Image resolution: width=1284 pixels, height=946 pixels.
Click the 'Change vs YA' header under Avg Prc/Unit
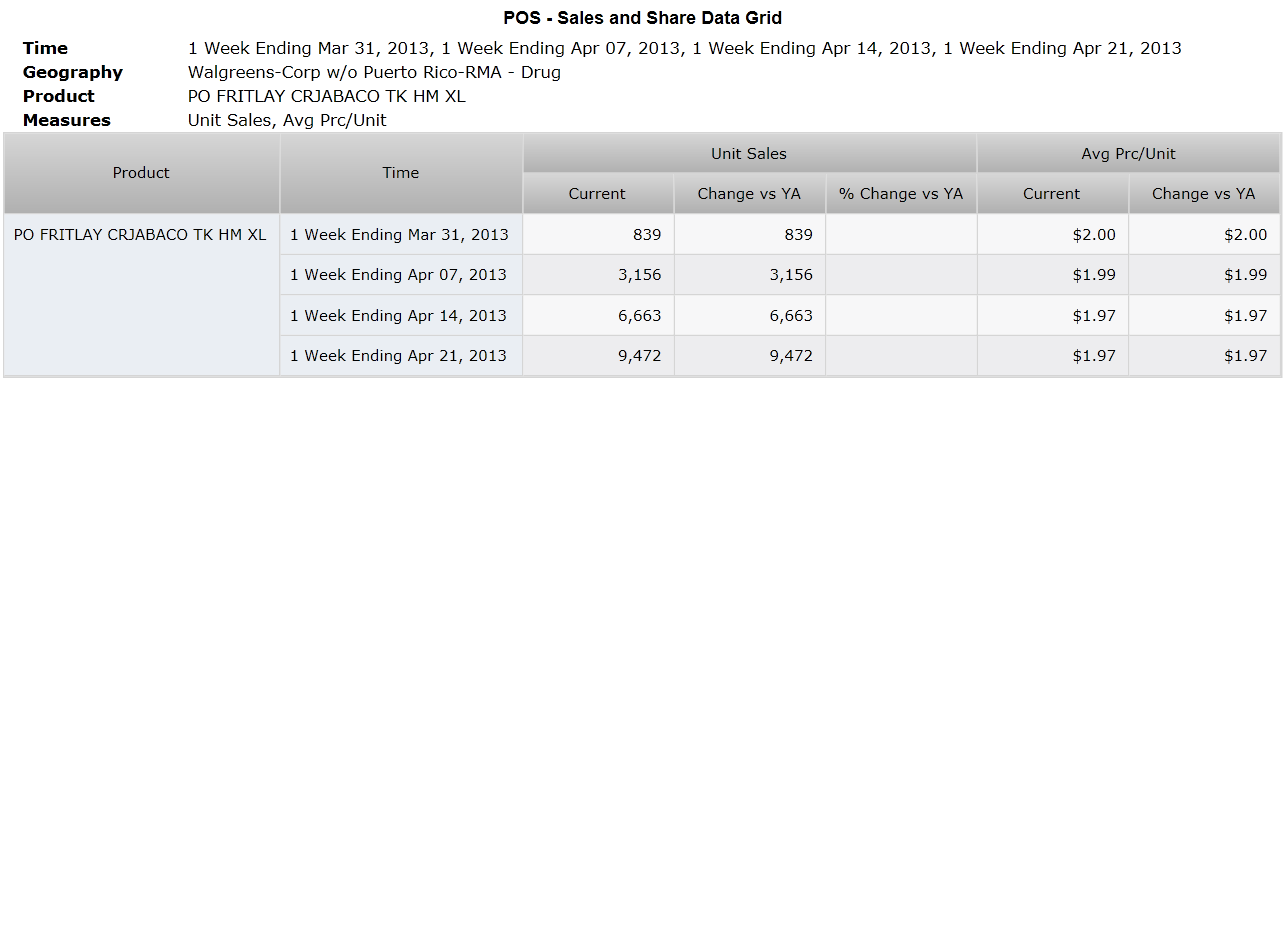click(1204, 194)
